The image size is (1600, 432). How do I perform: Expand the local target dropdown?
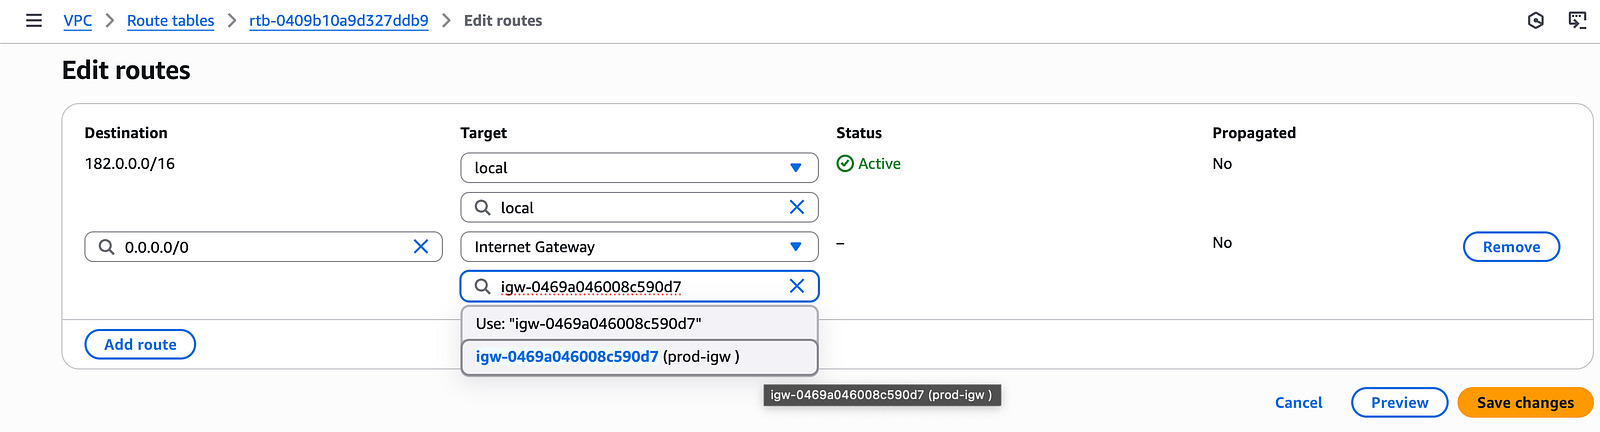point(639,168)
